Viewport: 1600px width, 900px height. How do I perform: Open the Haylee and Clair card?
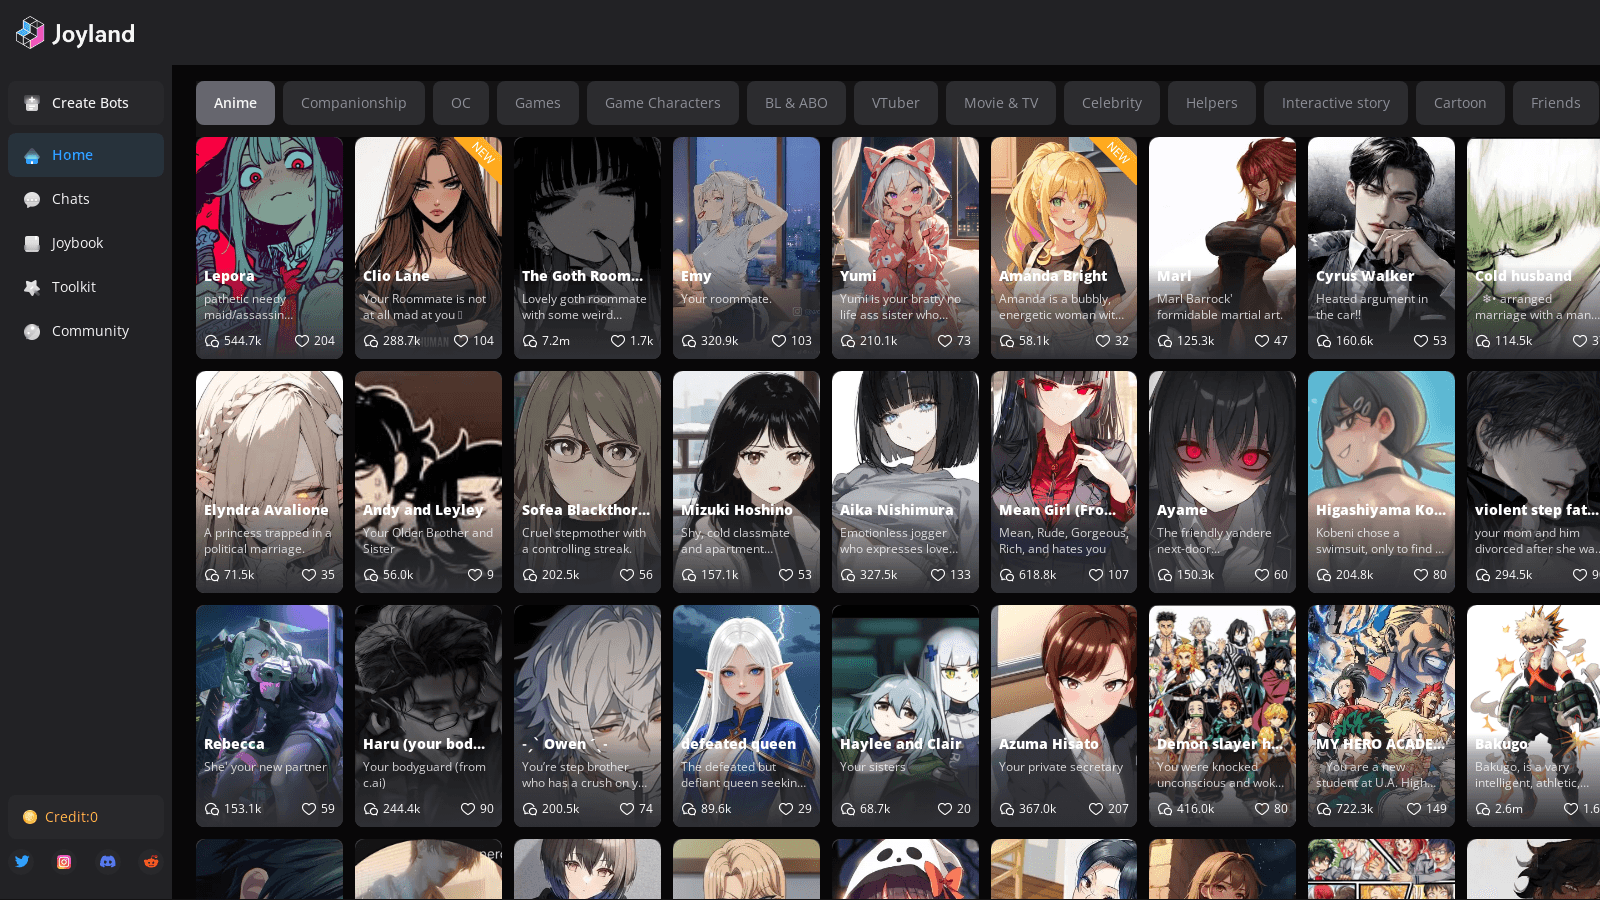pos(905,716)
